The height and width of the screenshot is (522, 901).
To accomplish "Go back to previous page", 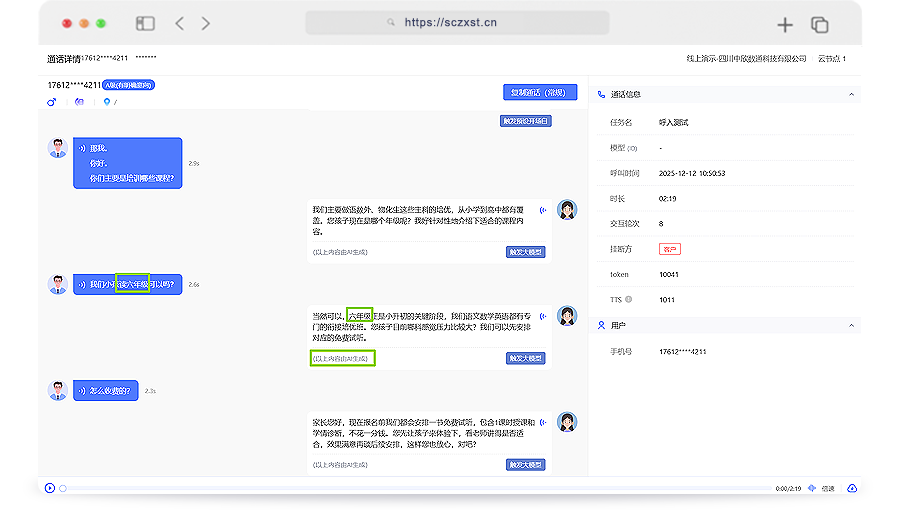I will pyautogui.click(x=180, y=23).
